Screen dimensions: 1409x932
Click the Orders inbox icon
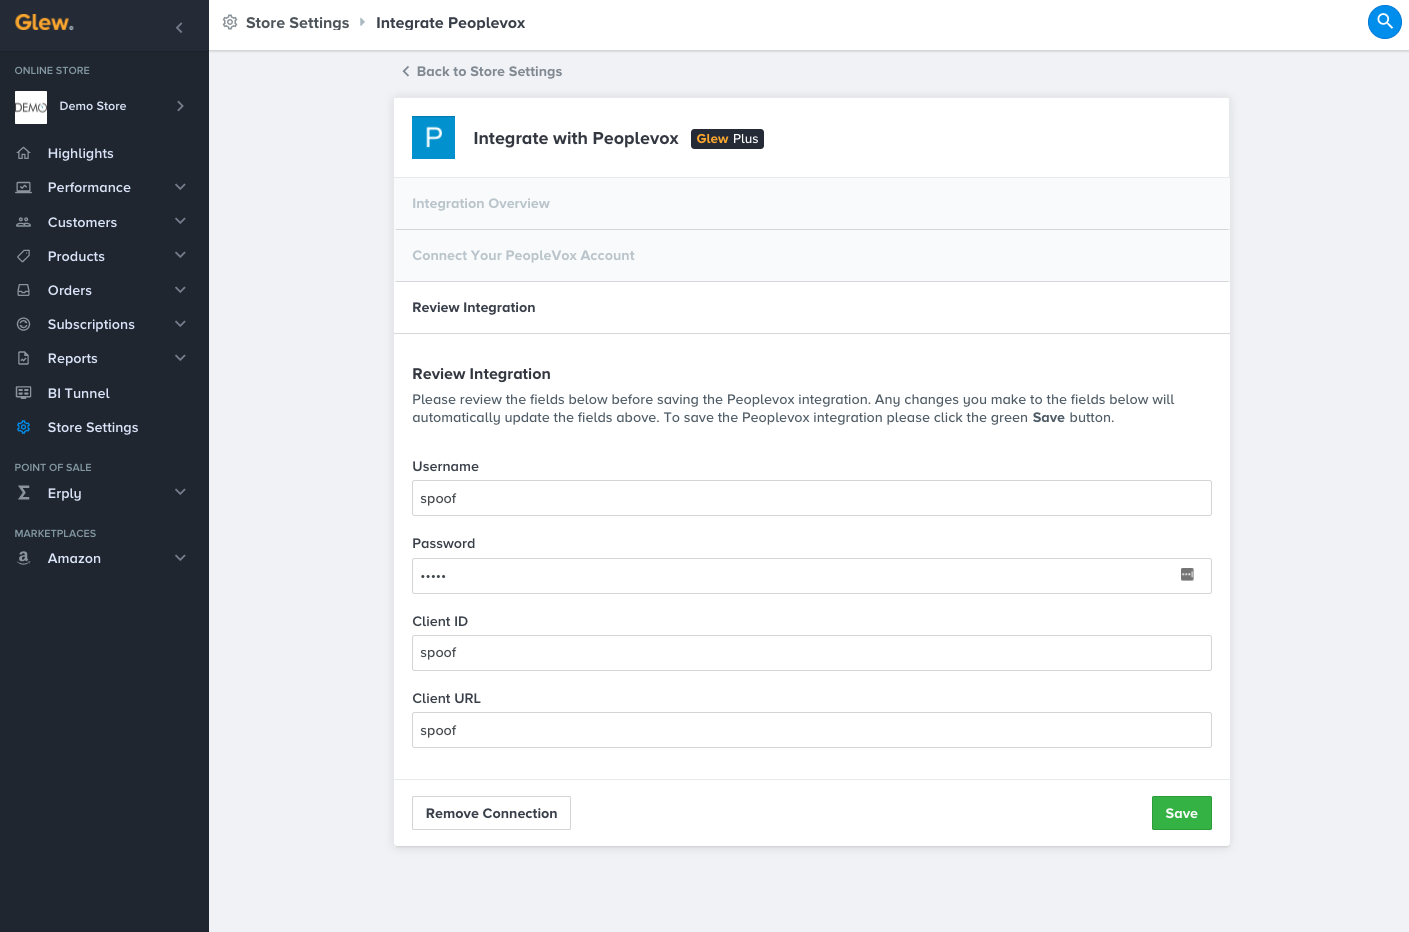click(24, 290)
